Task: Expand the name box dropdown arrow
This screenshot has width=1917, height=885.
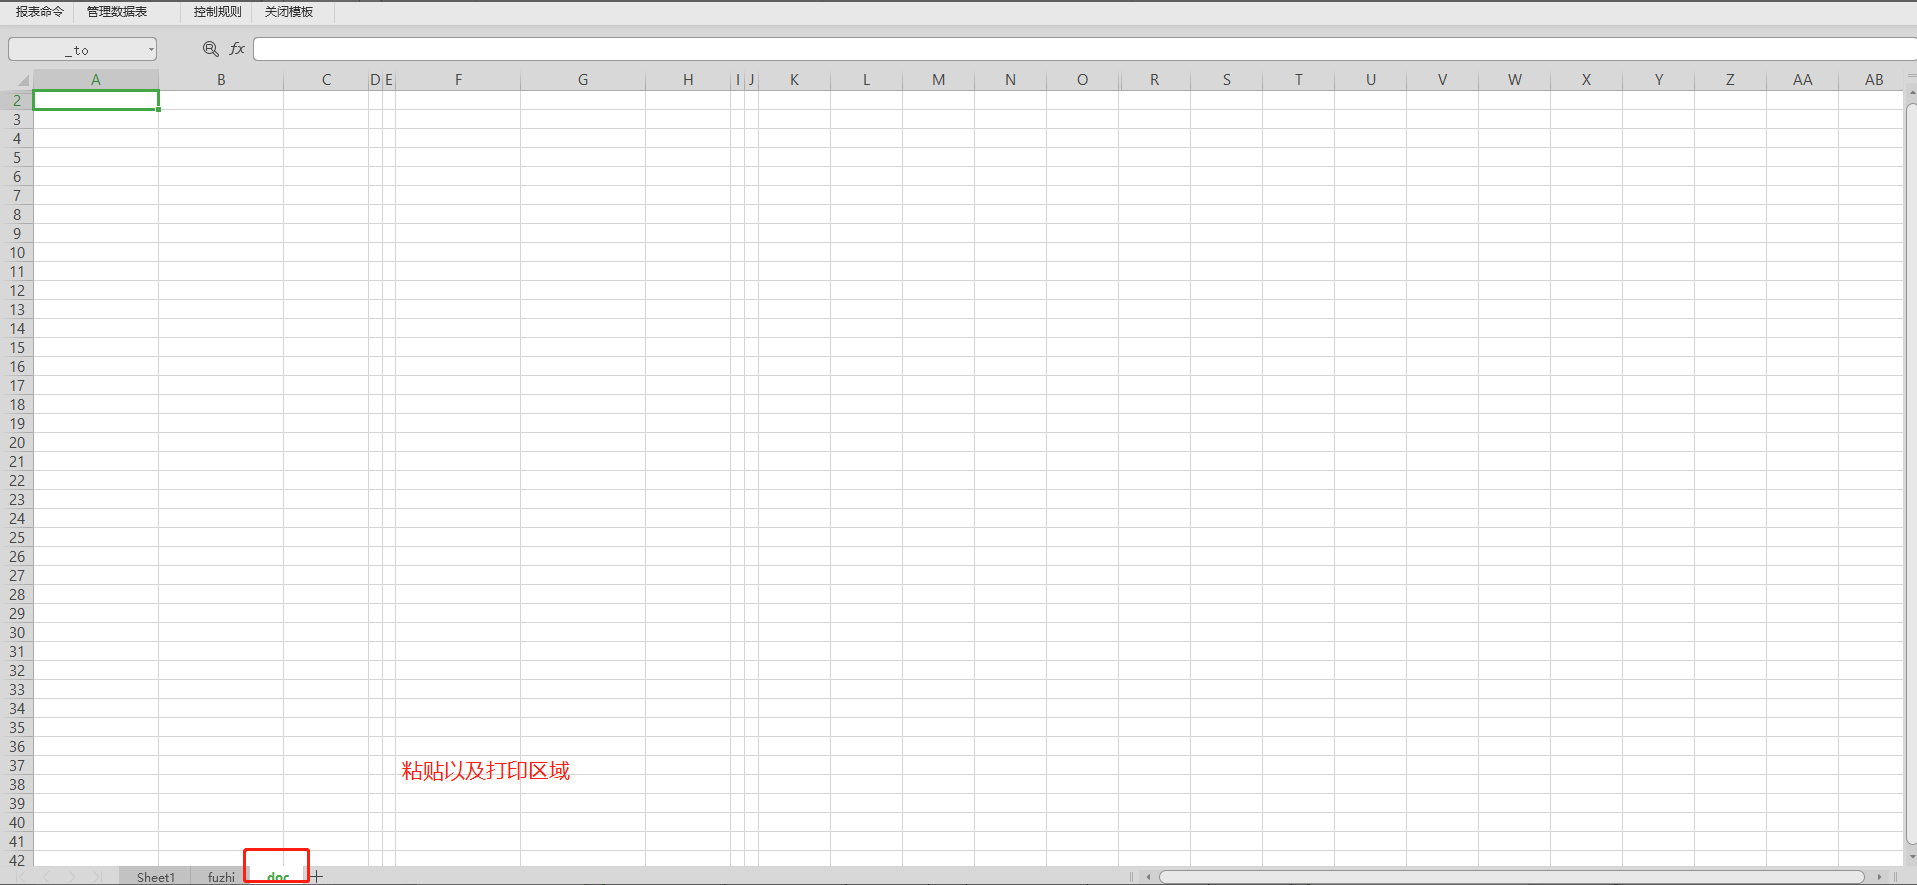Action: coord(151,49)
